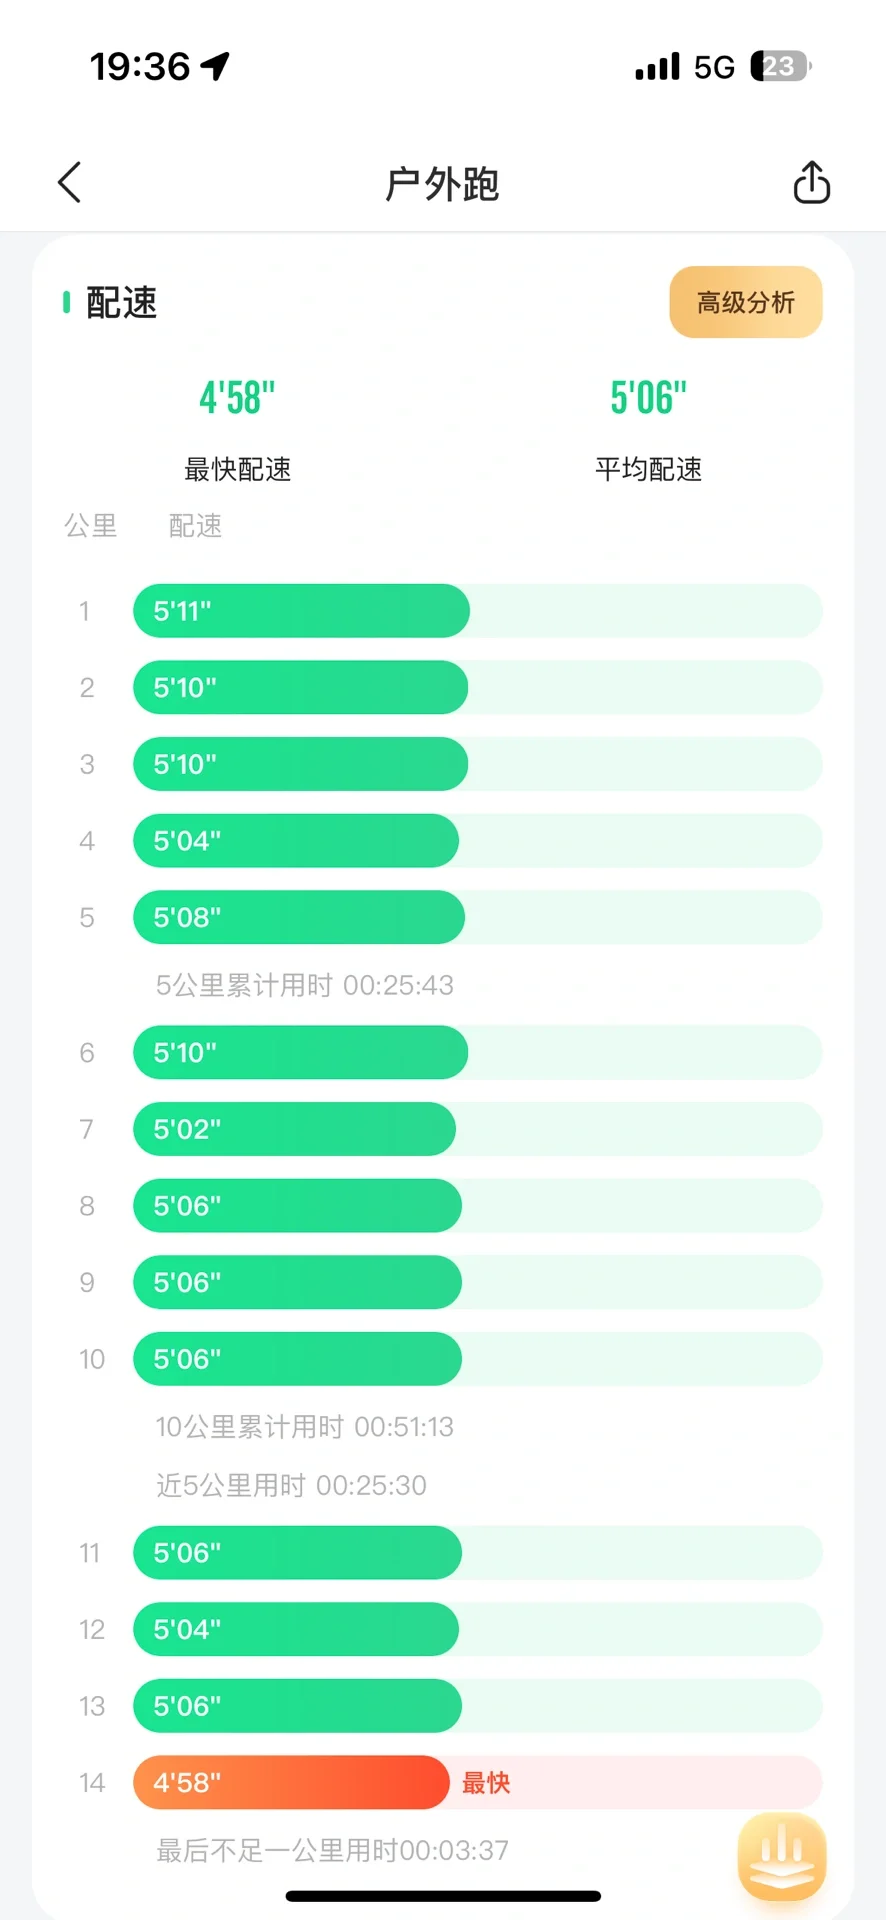Select kilometer 1 pace bar 5'11"
The width and height of the screenshot is (886, 1920).
(301, 611)
